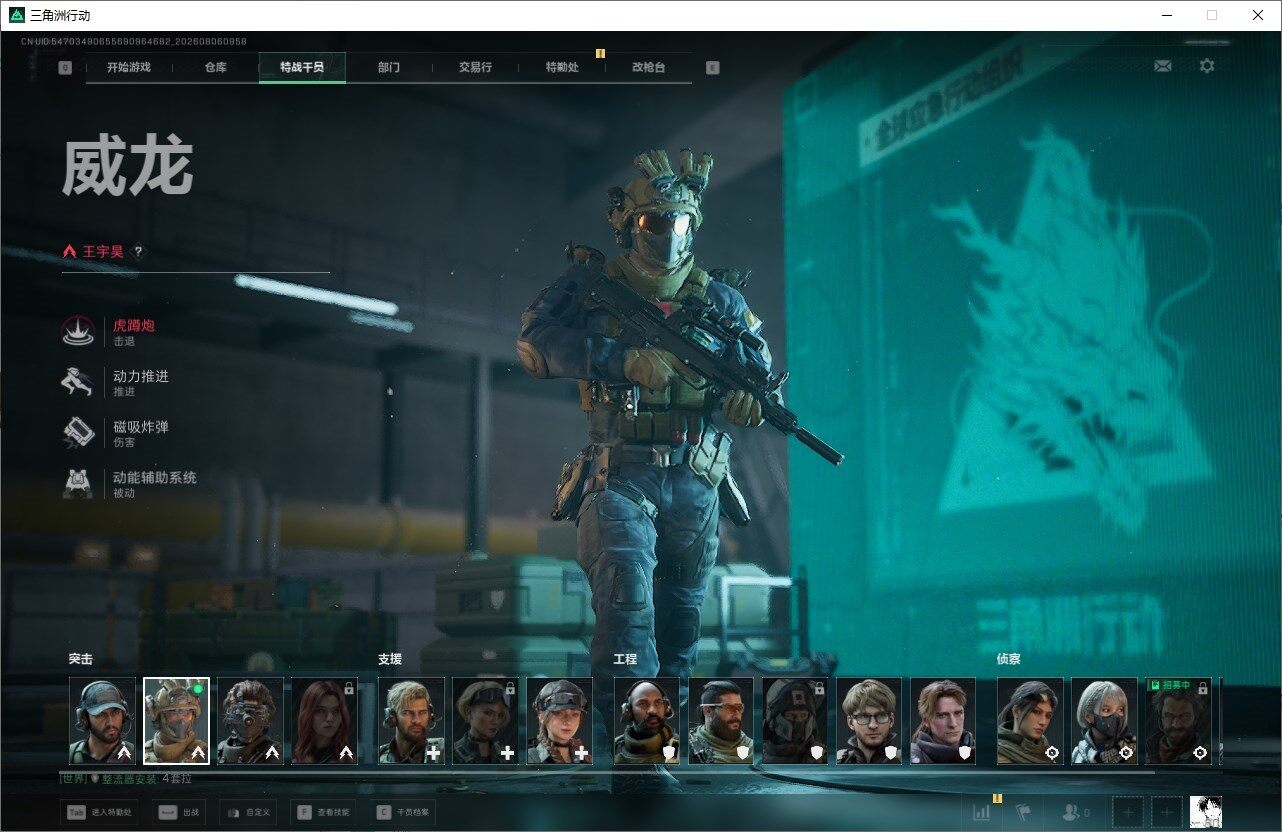Select the locked hooded engineer operator
The height and width of the screenshot is (832, 1282).
click(x=795, y=721)
